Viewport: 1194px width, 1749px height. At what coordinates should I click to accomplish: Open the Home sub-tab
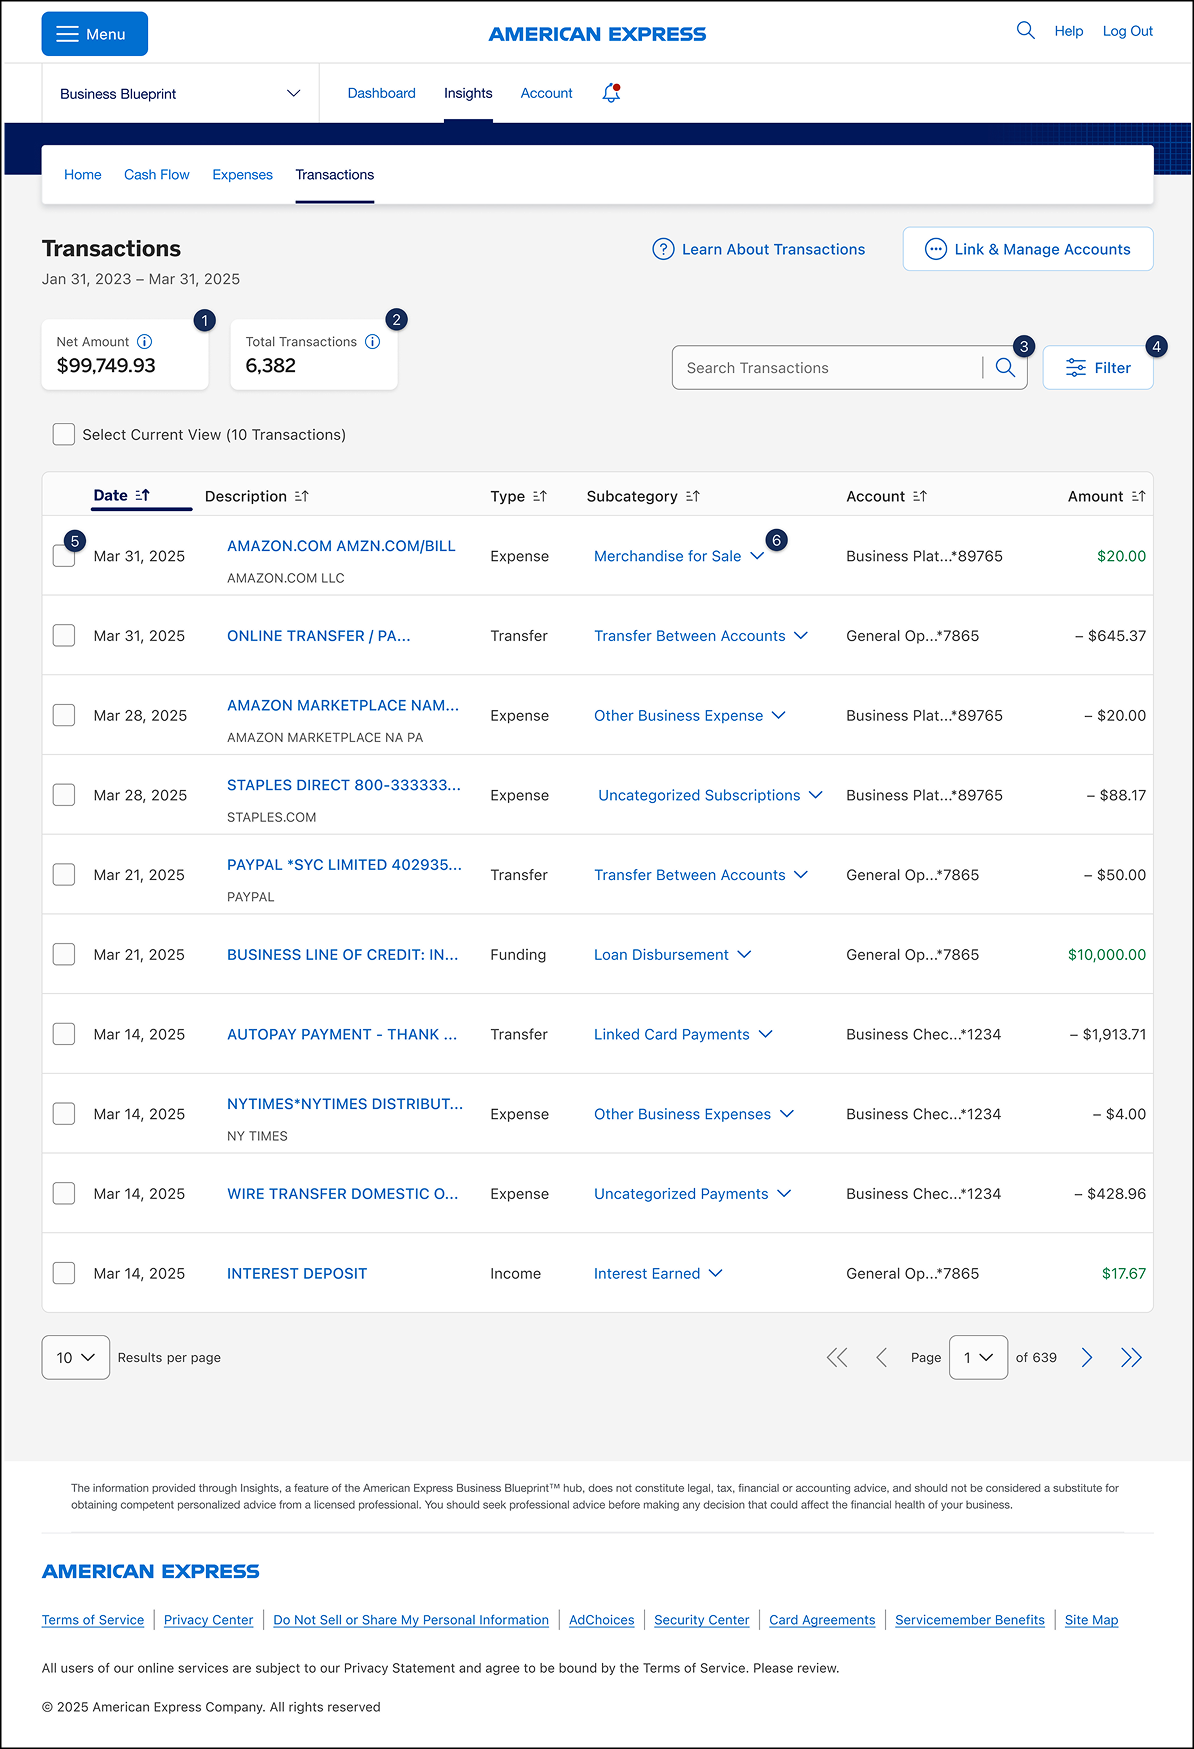pos(83,174)
